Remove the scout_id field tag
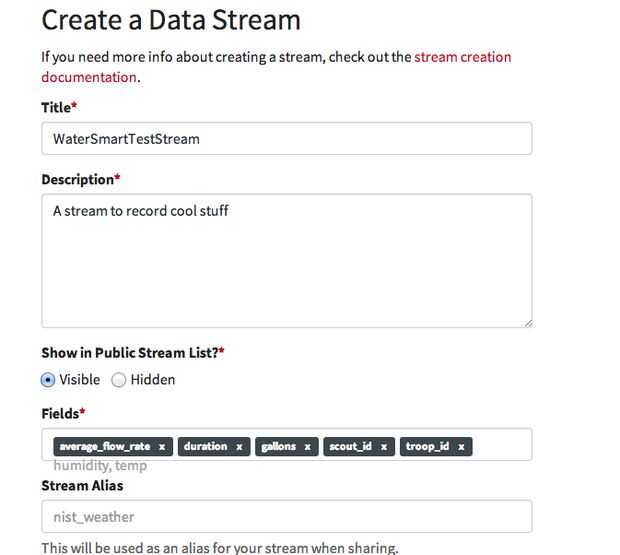The image size is (620, 555). click(x=384, y=446)
